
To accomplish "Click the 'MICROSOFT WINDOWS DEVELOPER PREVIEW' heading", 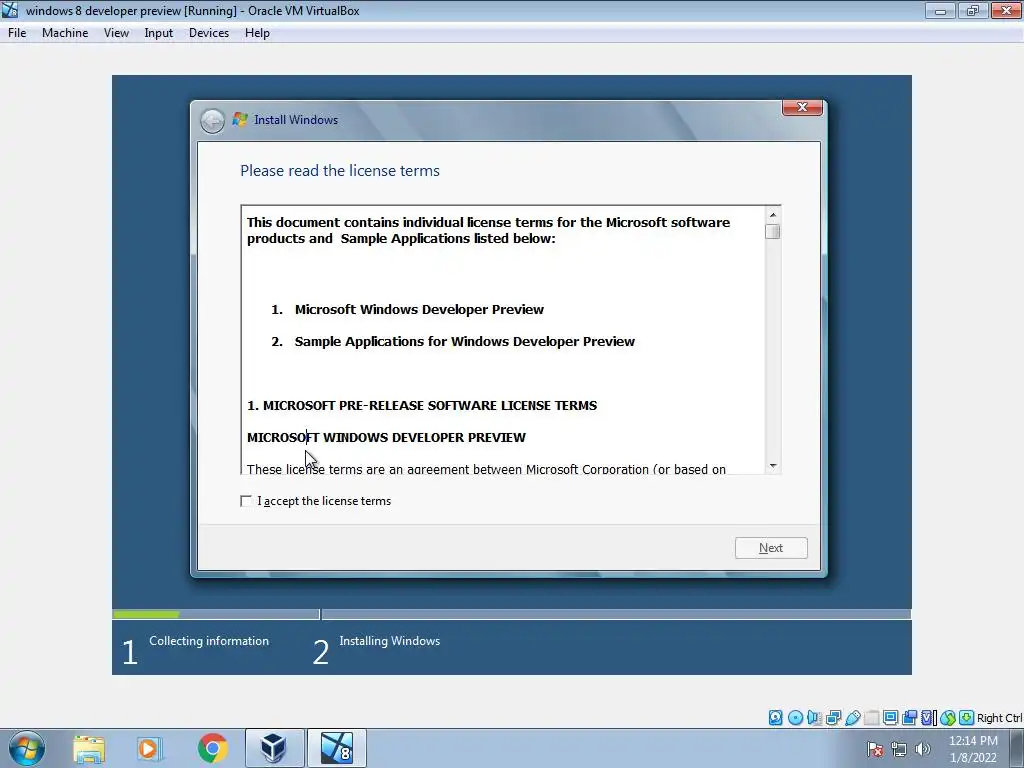I will tap(386, 438).
